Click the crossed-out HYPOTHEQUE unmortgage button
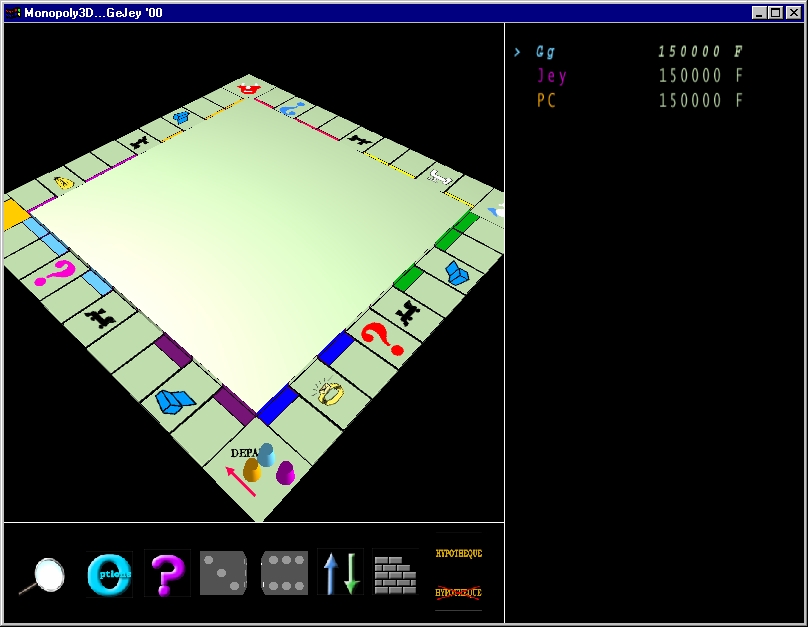The height and width of the screenshot is (627, 808). 458,592
